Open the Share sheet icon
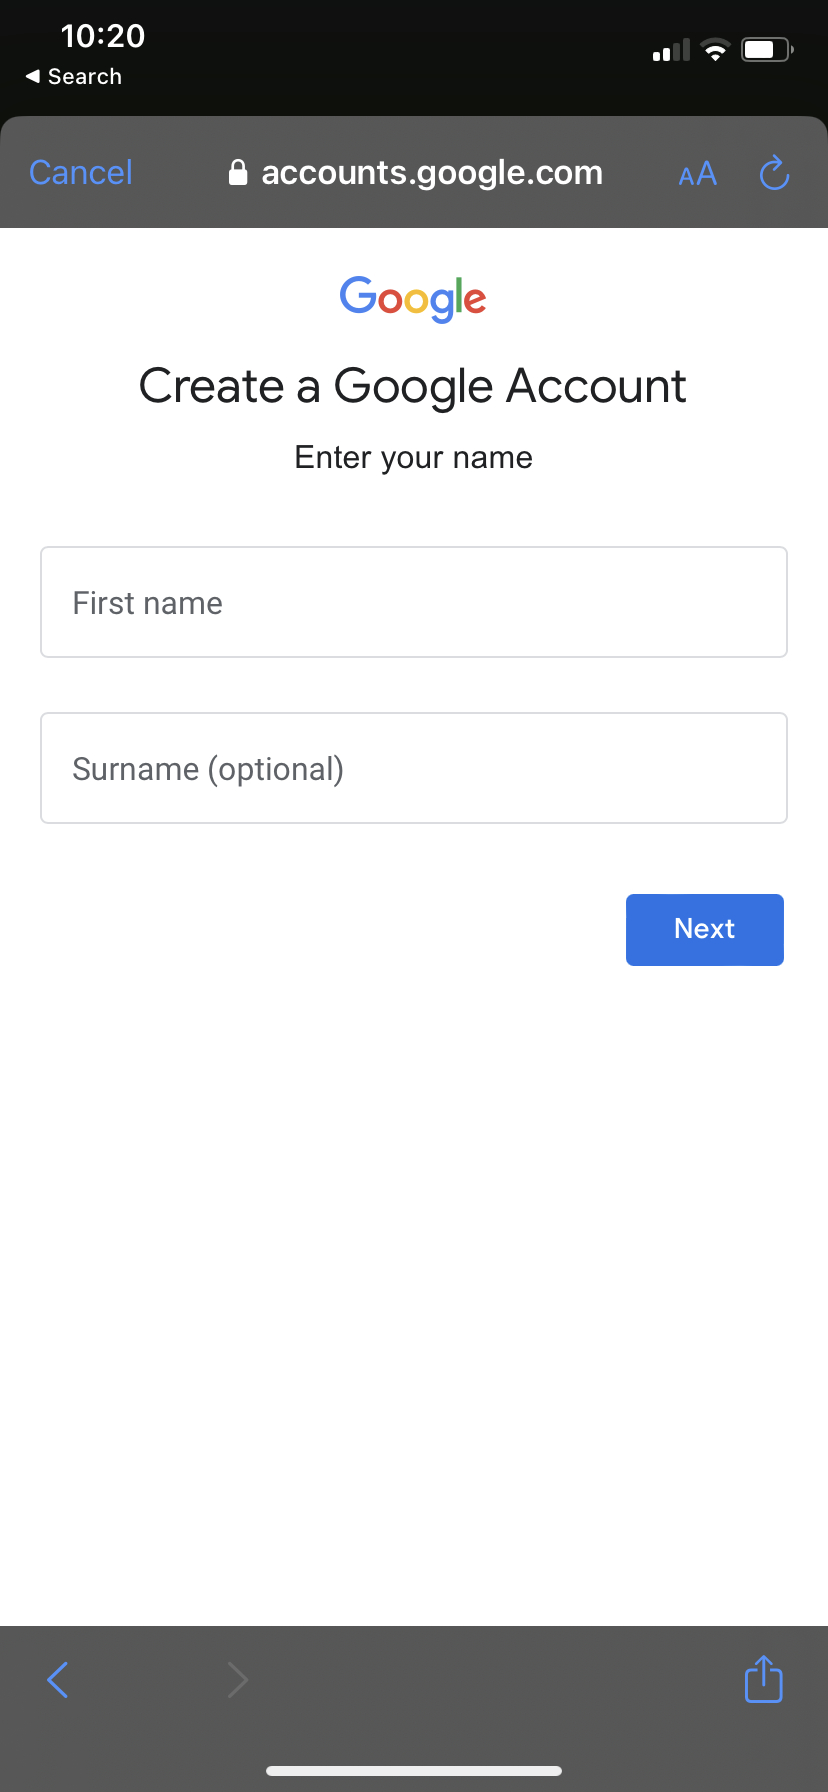Screen dimensions: 828x1792 pyautogui.click(x=763, y=1679)
